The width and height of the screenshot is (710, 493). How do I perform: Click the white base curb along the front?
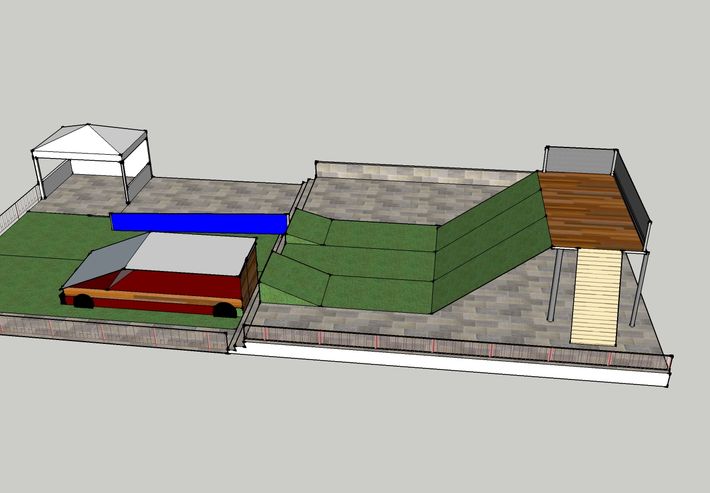[450, 358]
